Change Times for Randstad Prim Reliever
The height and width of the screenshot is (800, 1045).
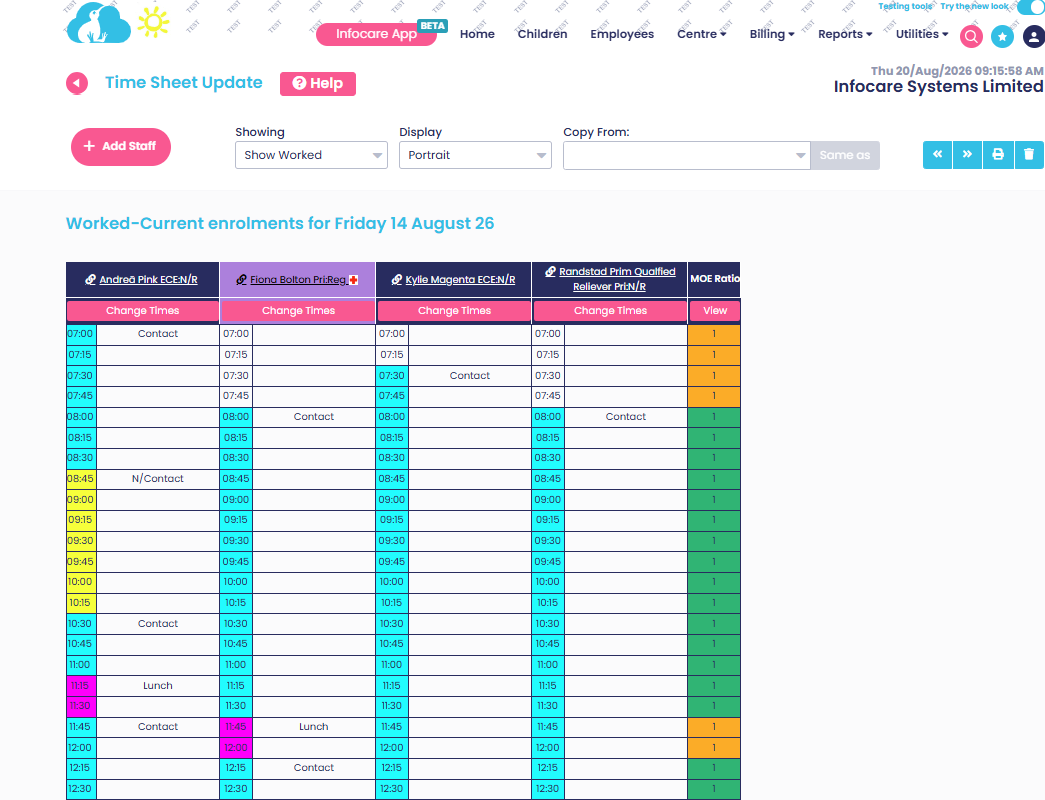point(610,311)
